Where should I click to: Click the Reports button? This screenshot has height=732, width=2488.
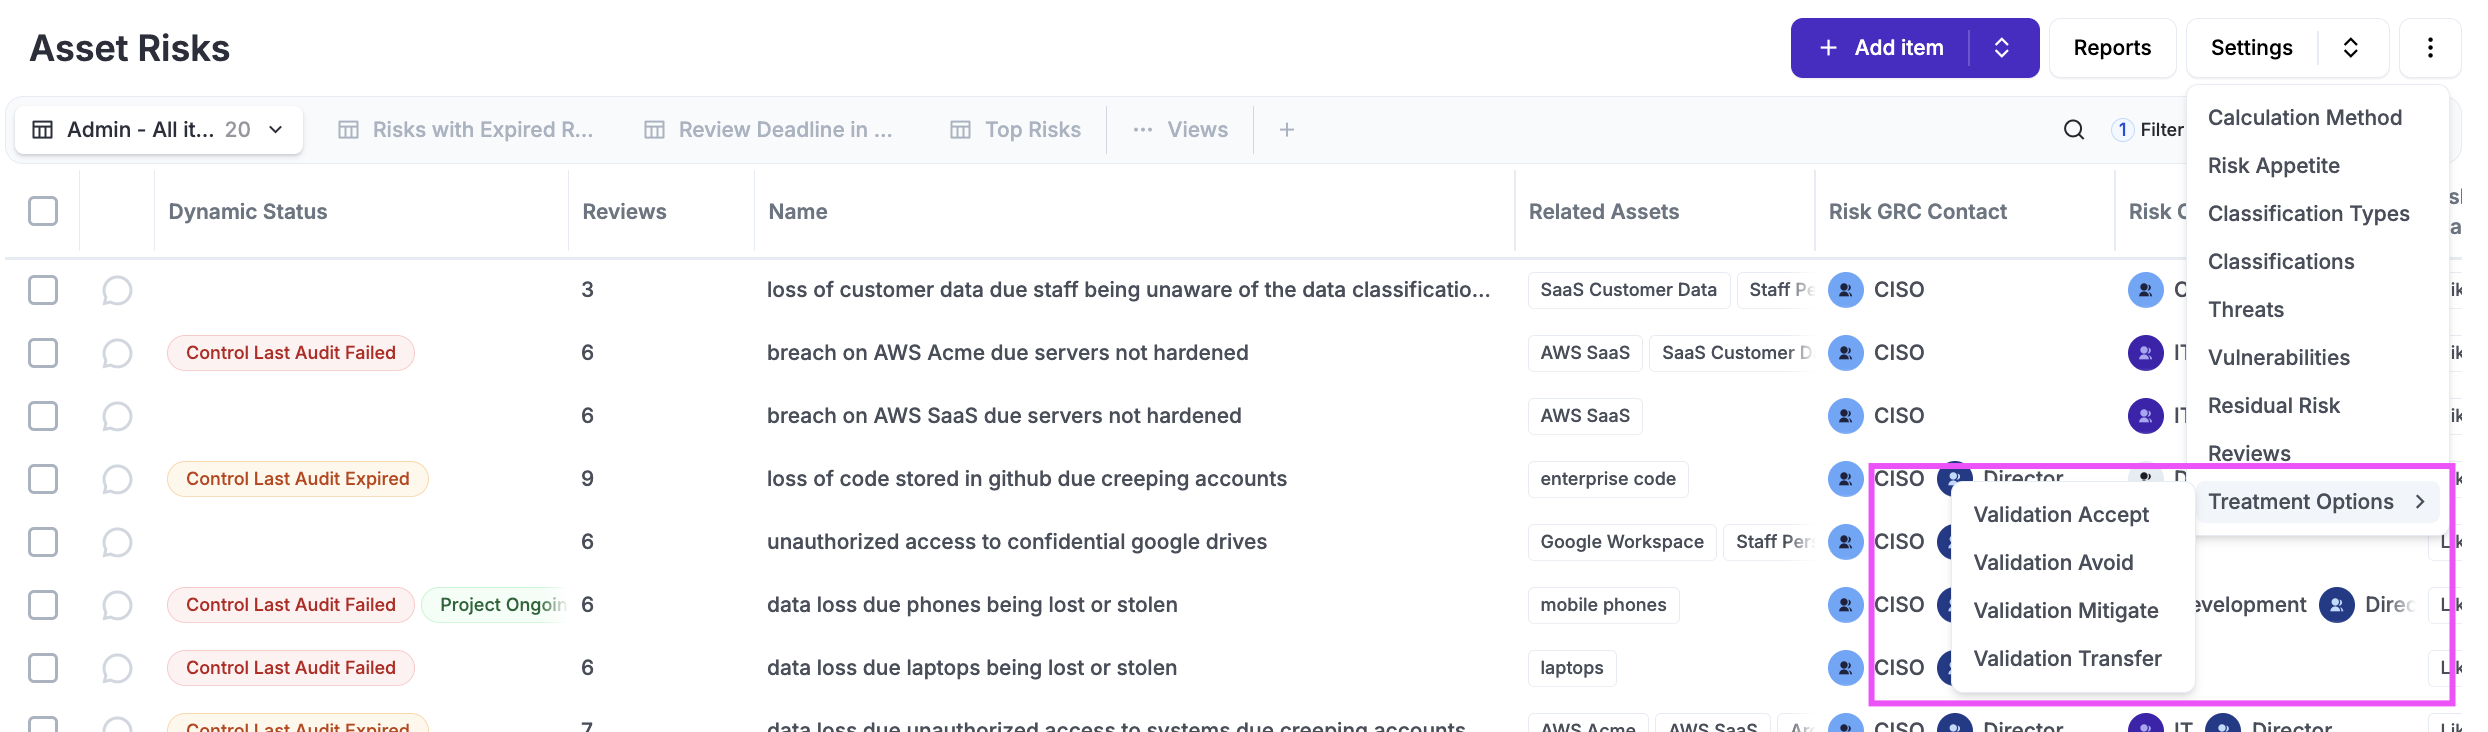coord(2111,48)
